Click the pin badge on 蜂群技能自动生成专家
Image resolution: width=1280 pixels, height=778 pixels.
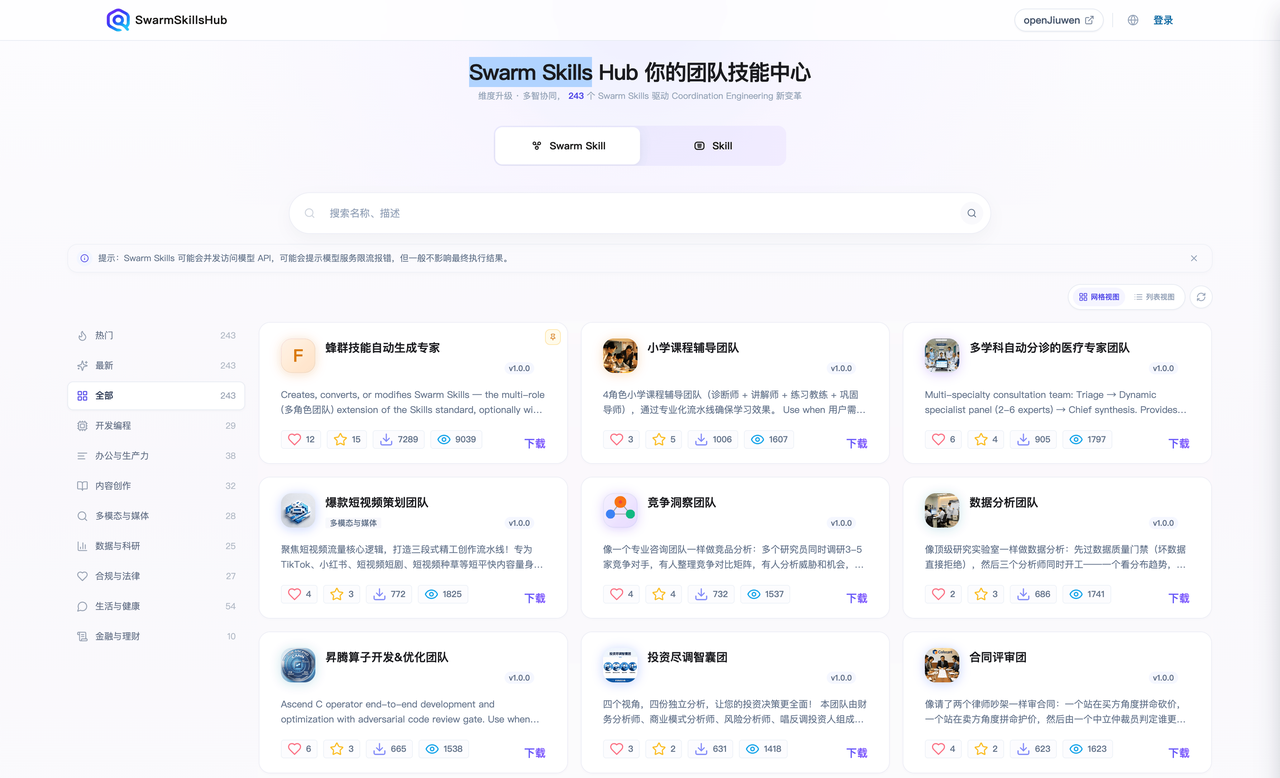553,337
